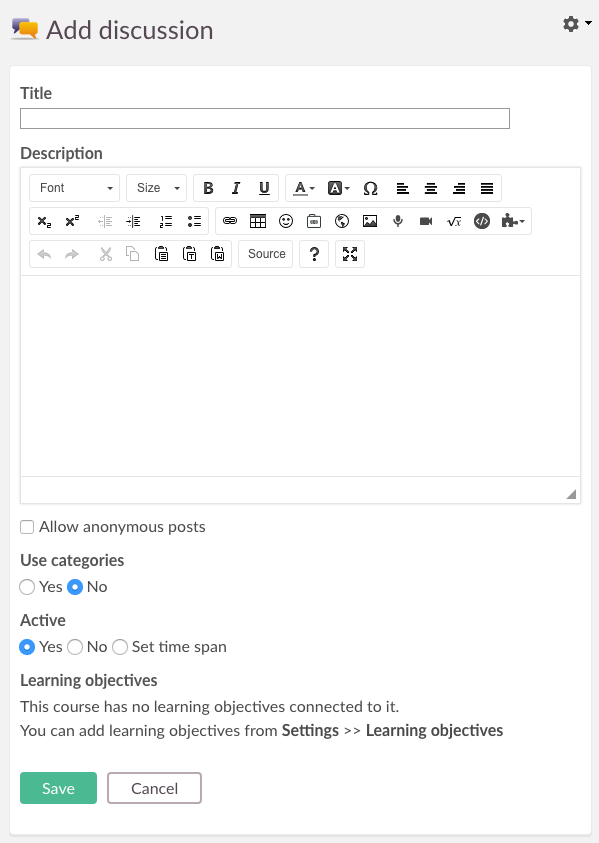
Task: Insert a table into the description
Action: tap(258, 221)
